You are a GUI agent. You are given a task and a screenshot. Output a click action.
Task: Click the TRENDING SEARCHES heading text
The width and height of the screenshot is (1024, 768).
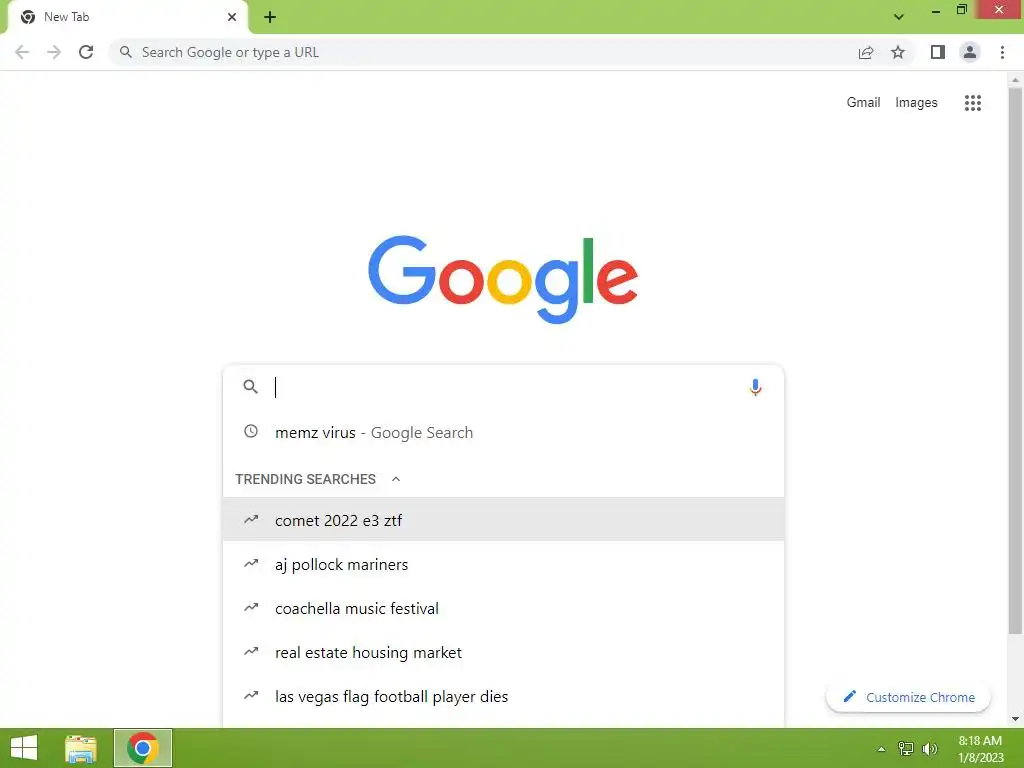click(x=305, y=479)
